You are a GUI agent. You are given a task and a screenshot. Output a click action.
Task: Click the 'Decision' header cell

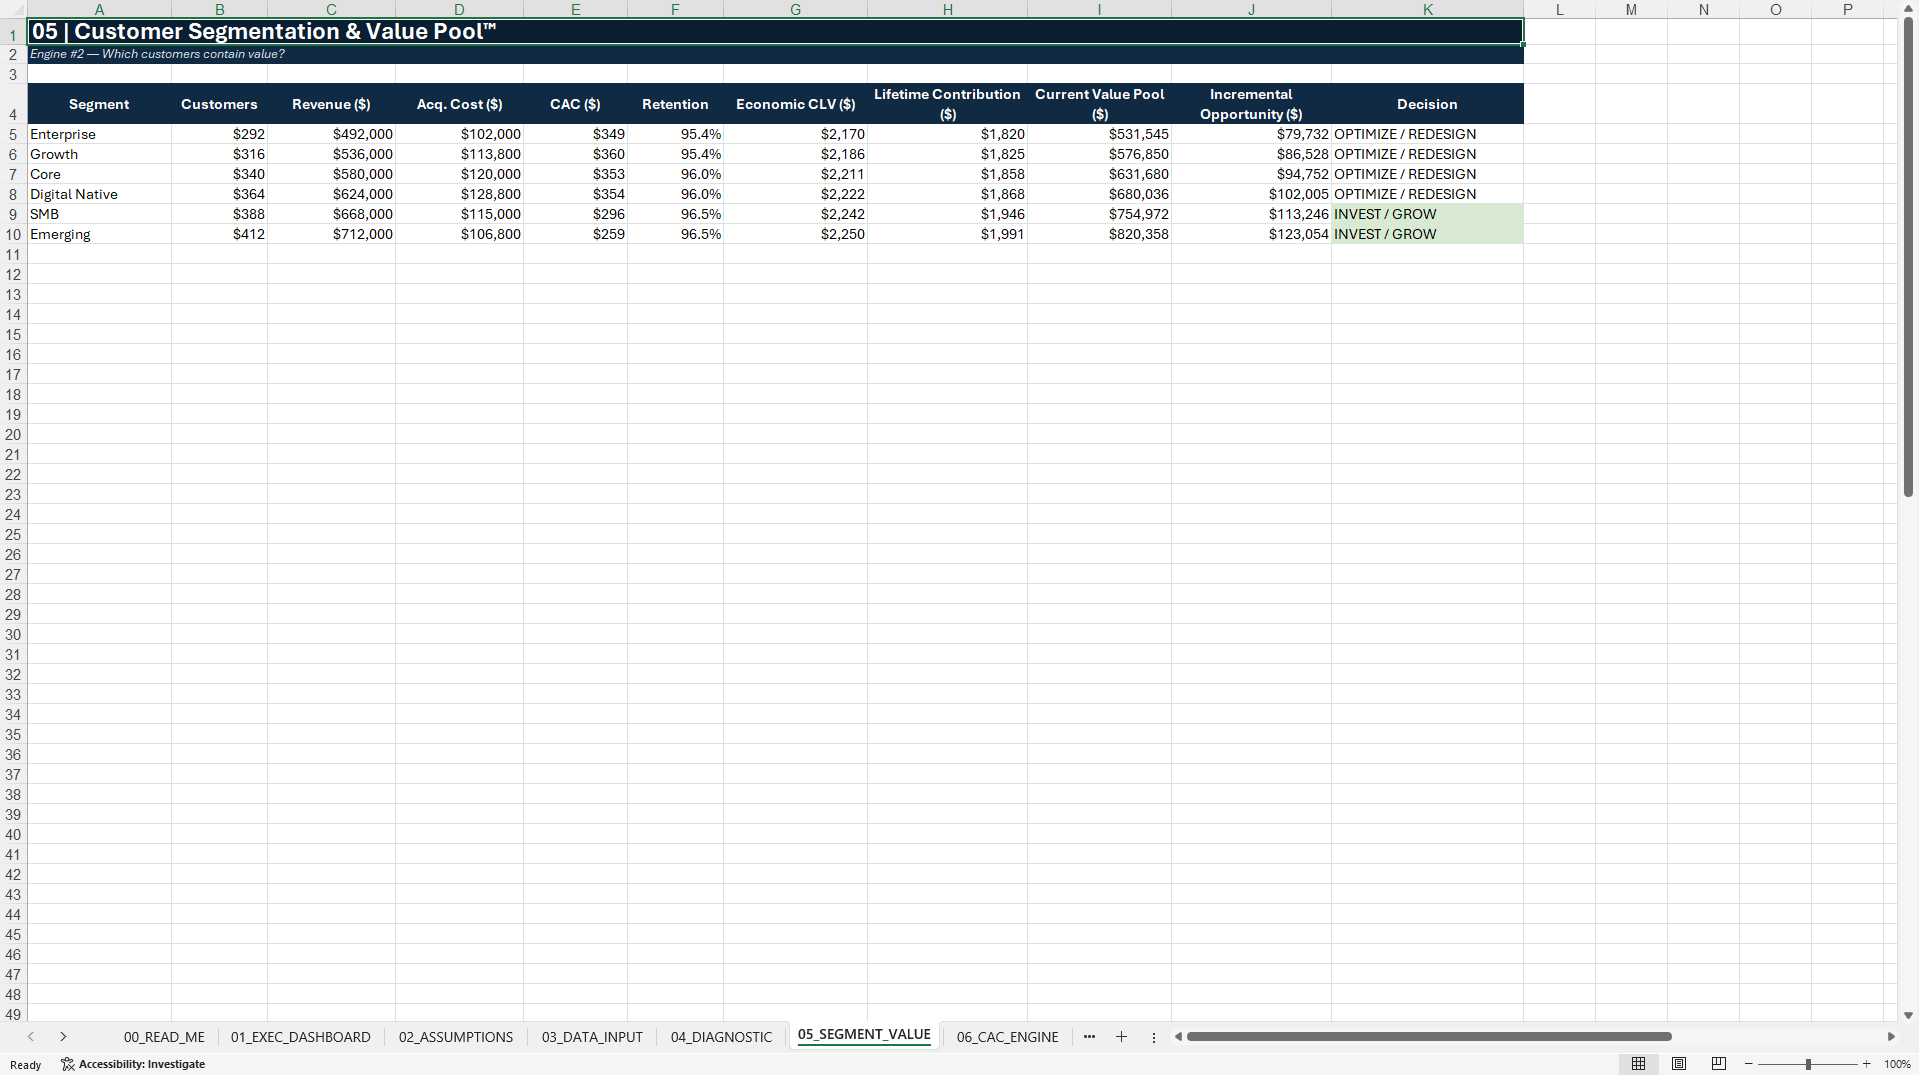tap(1427, 104)
